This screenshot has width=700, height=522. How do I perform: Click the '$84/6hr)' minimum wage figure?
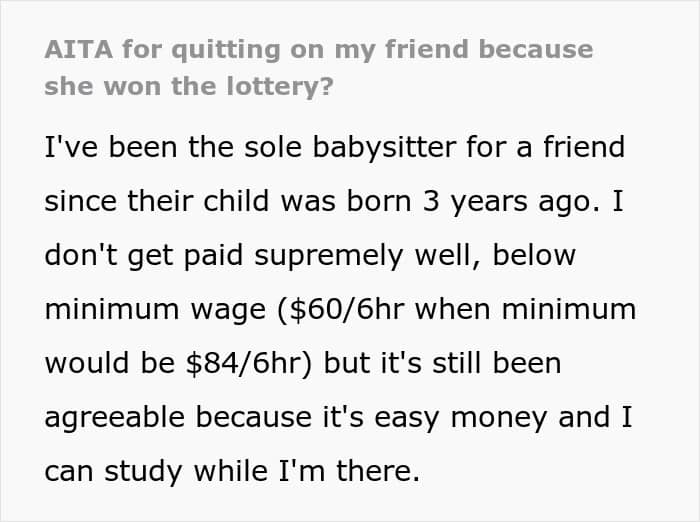click(x=248, y=363)
